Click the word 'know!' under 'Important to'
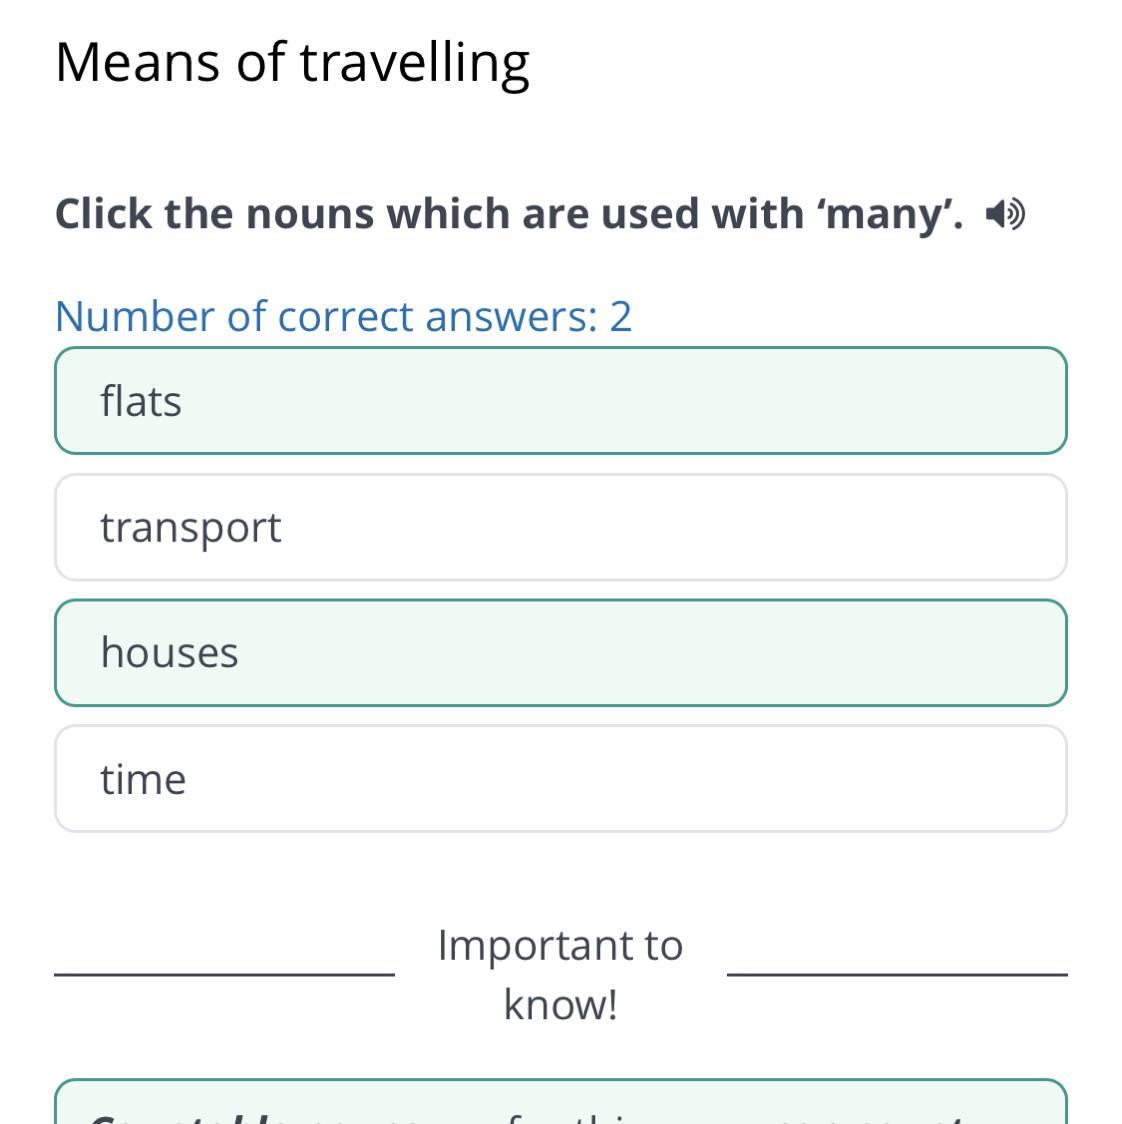The image size is (1122, 1124). (x=560, y=1004)
